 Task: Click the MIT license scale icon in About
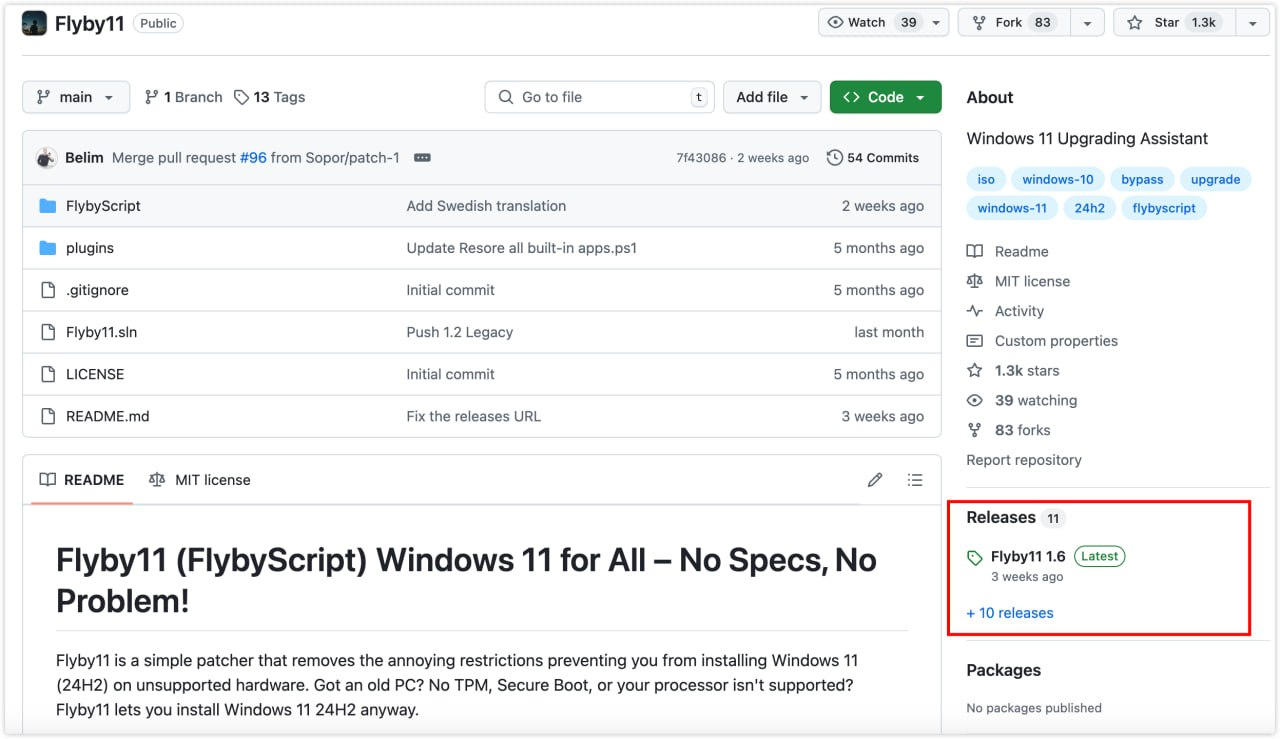pos(975,282)
